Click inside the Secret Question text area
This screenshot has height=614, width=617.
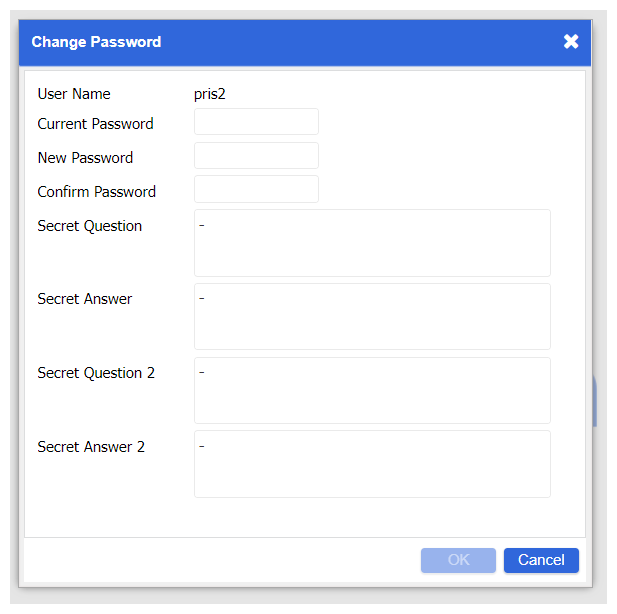[x=372, y=243]
